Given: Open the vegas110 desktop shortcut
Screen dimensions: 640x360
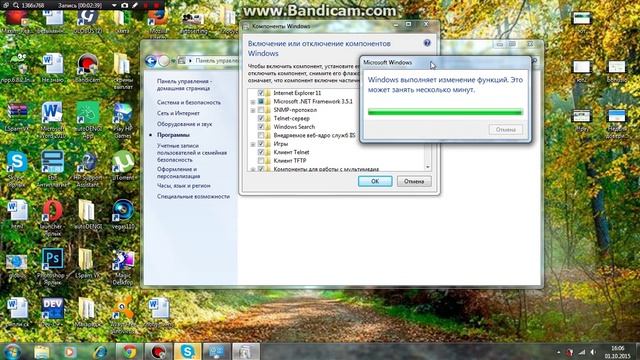Looking at the screenshot, I should pos(123,214).
